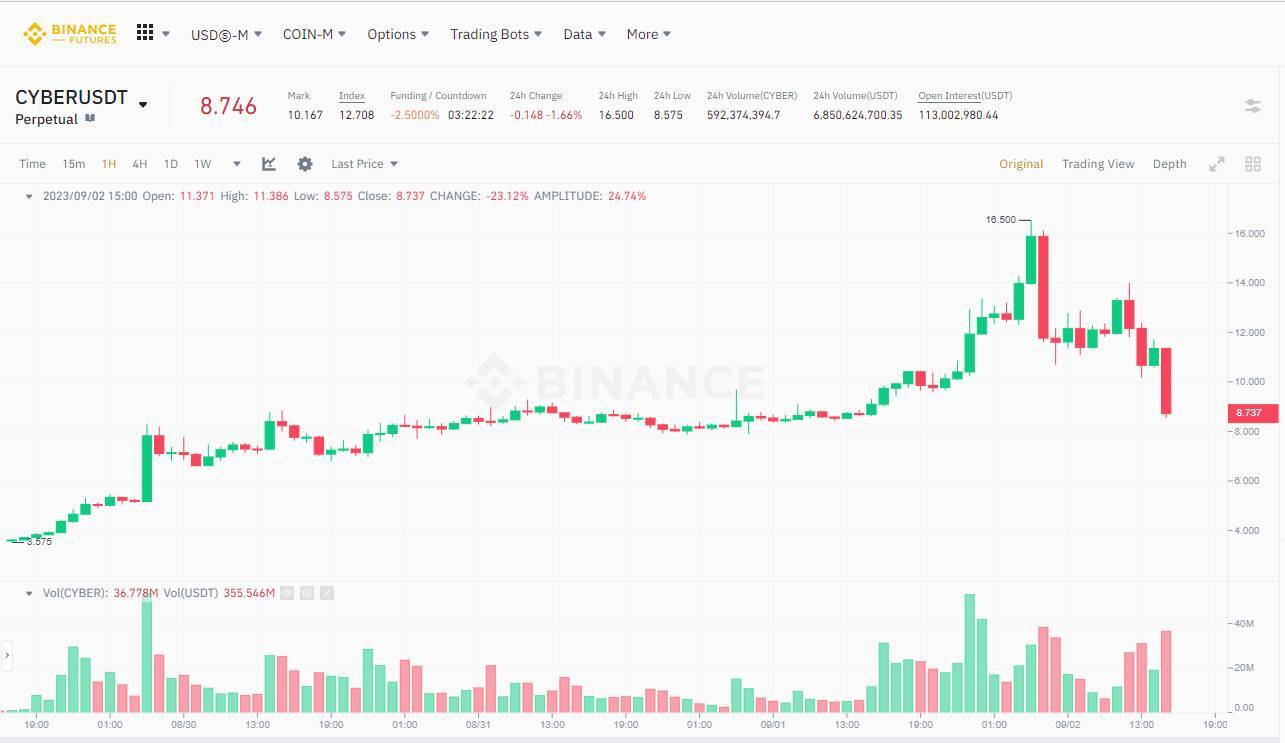The image size is (1285, 743).
Task: Switch to the 1D interval
Action: point(171,164)
